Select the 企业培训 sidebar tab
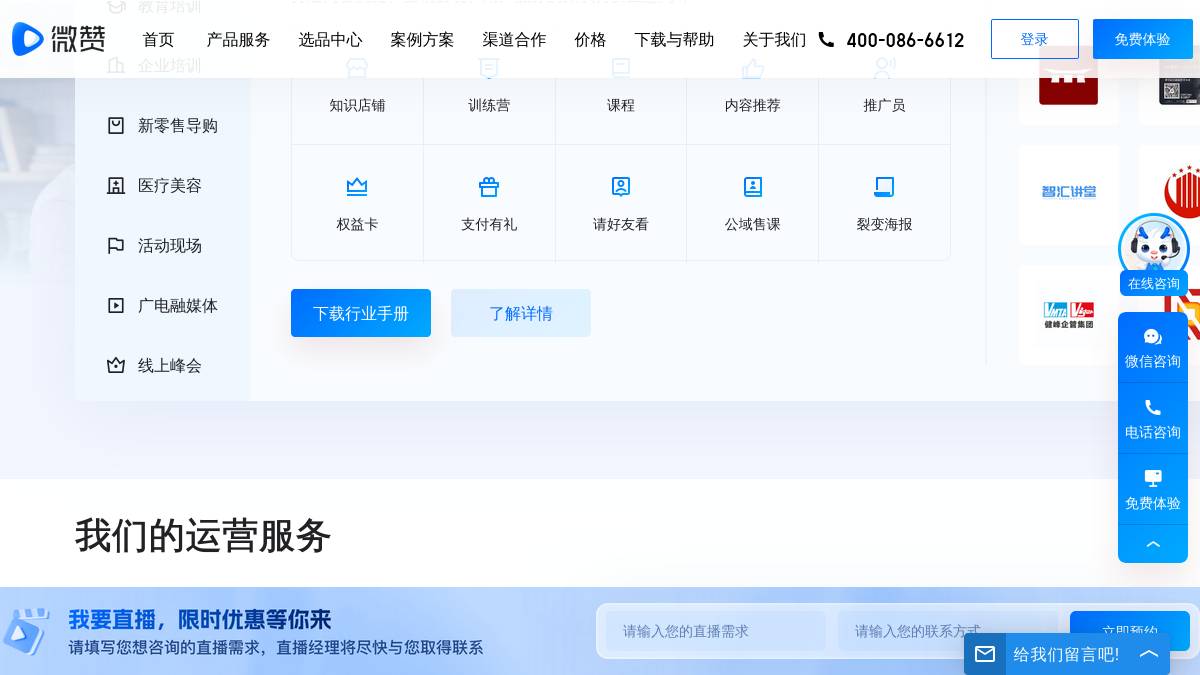 [x=163, y=66]
